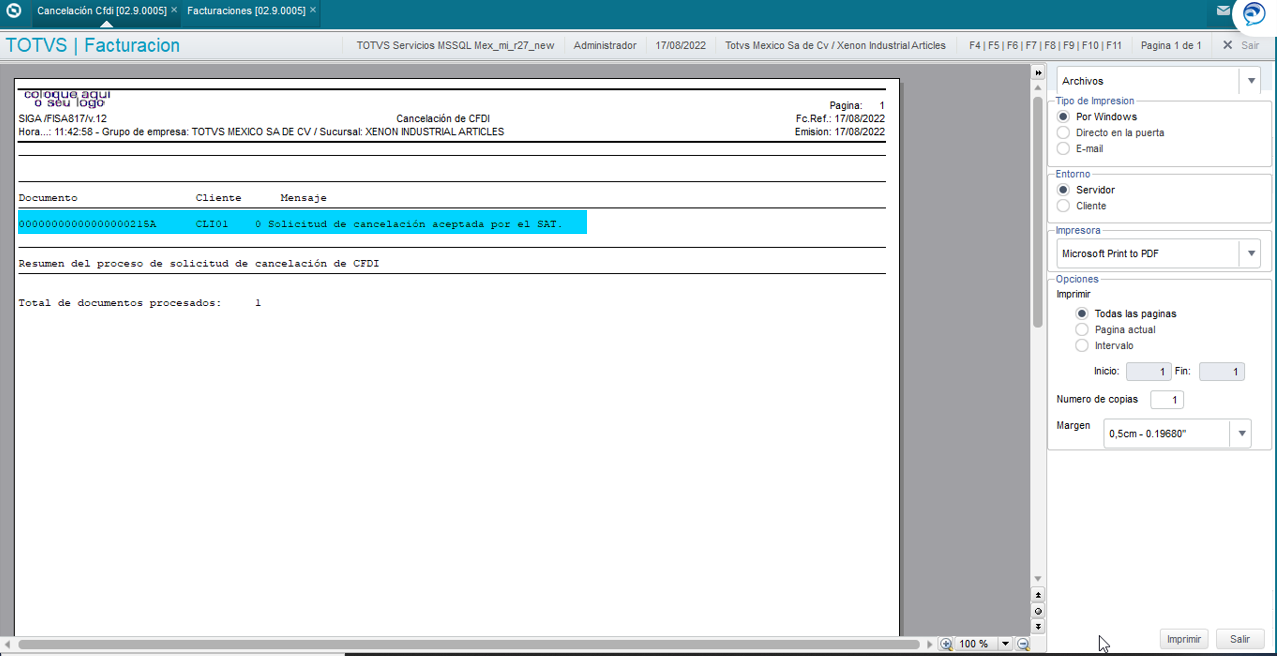1277x656 pixels.
Task: Click the horizontal scrollbar right arrow
Action: pyautogui.click(x=930, y=644)
